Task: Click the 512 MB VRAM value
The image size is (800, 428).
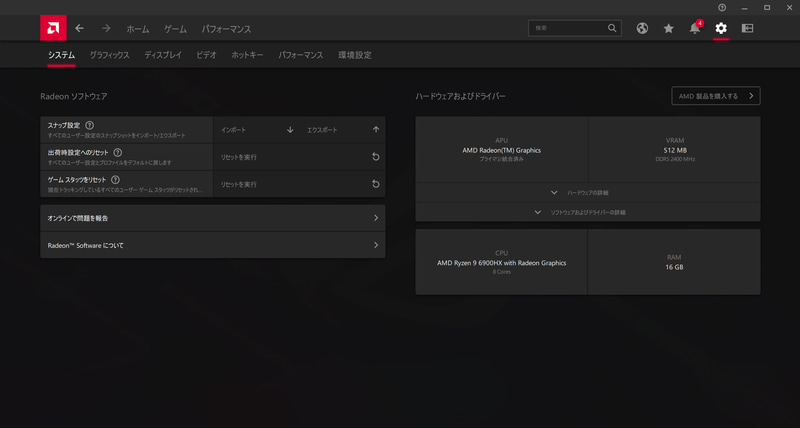Action: click(x=675, y=150)
